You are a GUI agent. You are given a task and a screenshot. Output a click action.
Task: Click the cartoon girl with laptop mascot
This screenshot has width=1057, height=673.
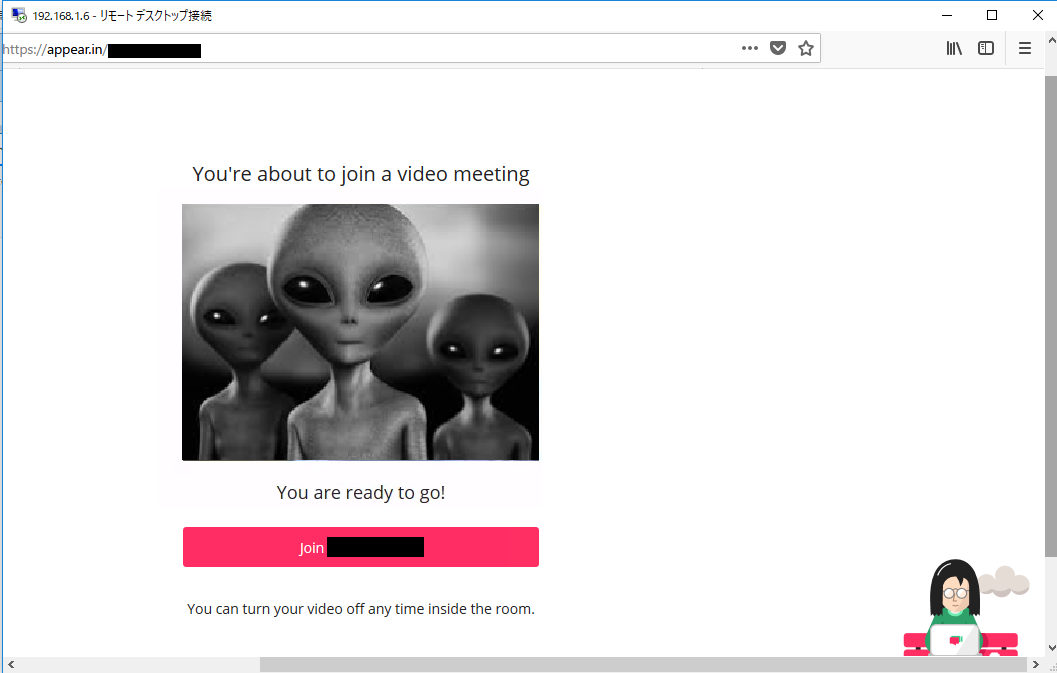click(961, 608)
